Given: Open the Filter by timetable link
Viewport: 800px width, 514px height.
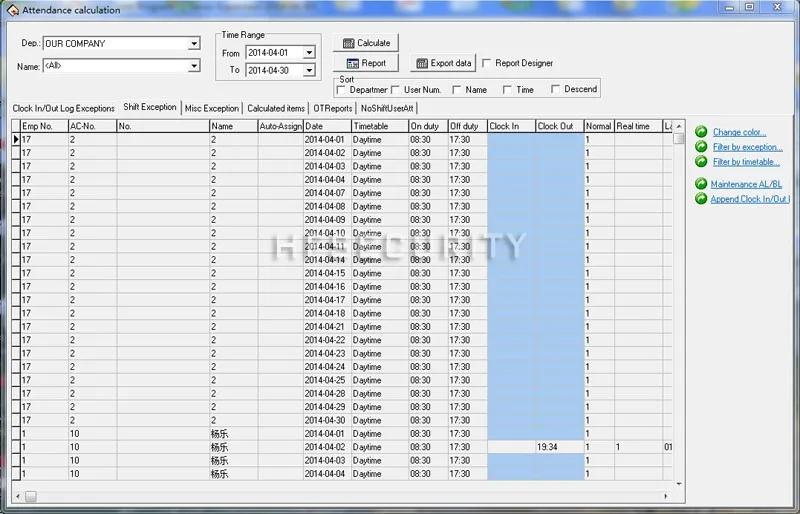Looking at the screenshot, I should point(746,161).
